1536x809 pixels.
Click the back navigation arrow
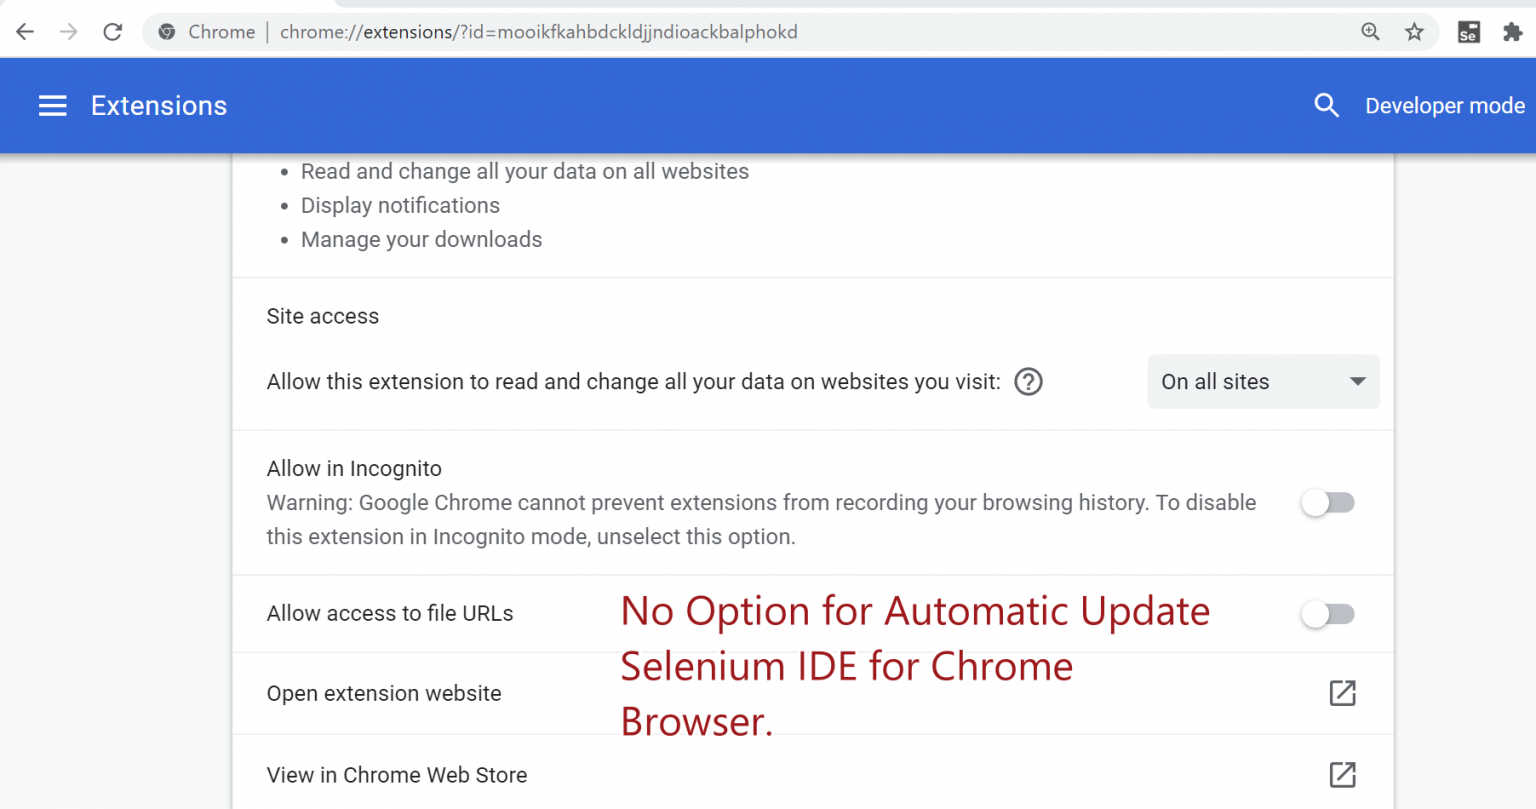click(24, 31)
